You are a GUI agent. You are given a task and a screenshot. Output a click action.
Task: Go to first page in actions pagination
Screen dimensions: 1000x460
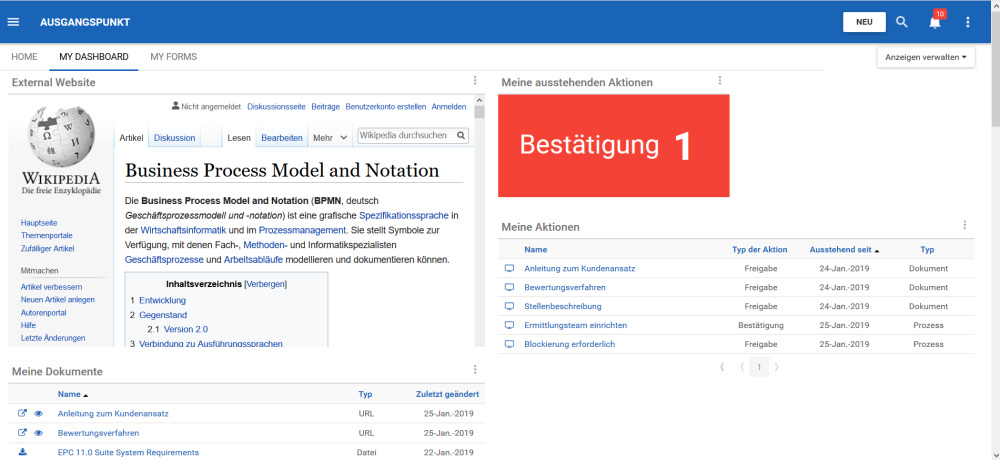[723, 367]
